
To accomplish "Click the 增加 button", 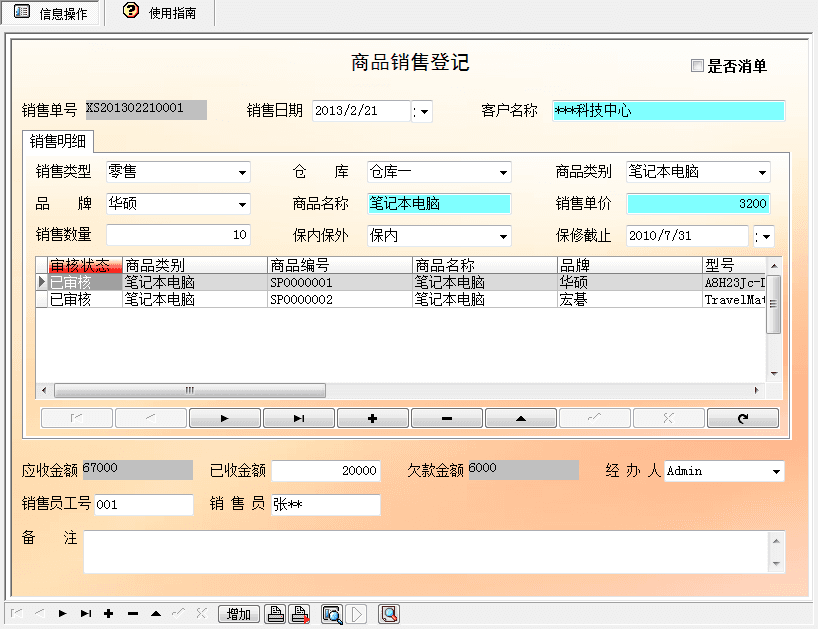I will (x=239, y=614).
